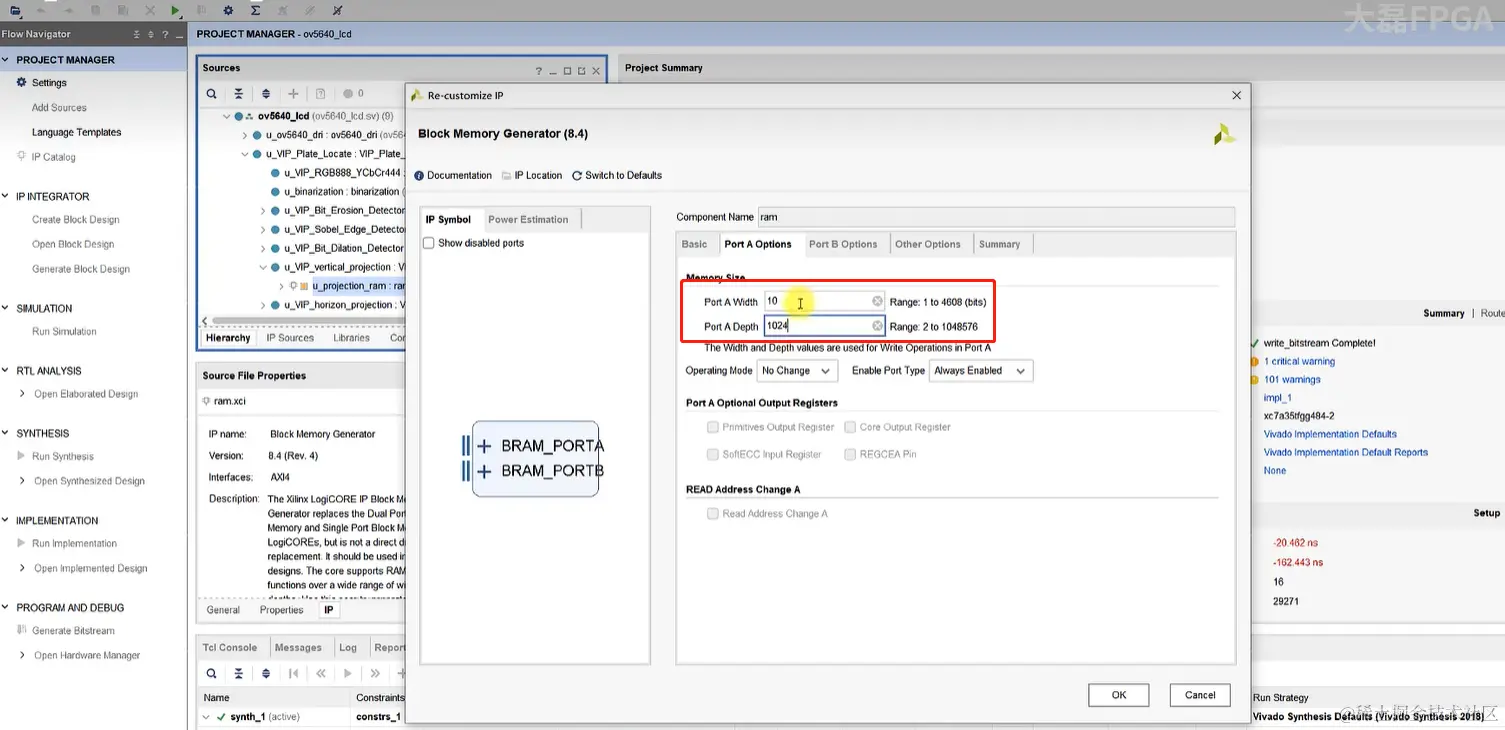Switch to the Other Options tab
This screenshot has width=1505, height=730.
928,244
